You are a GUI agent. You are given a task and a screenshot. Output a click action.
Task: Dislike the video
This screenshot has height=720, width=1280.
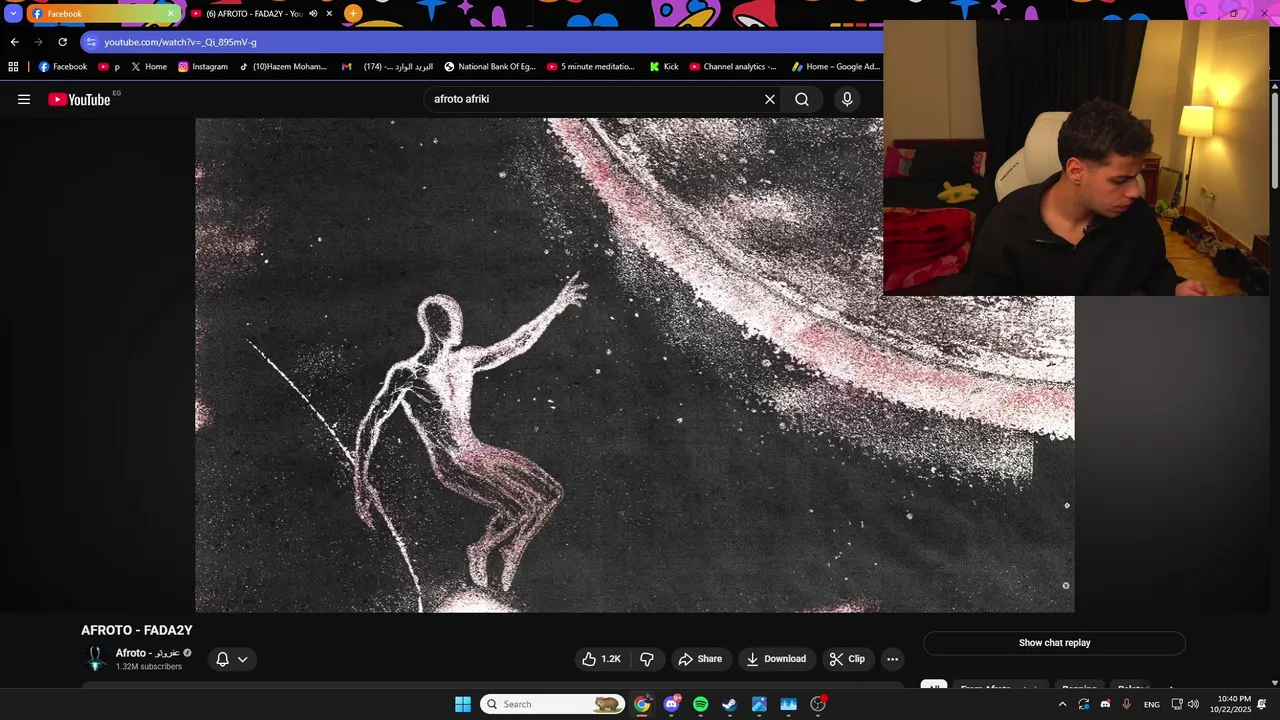(647, 659)
